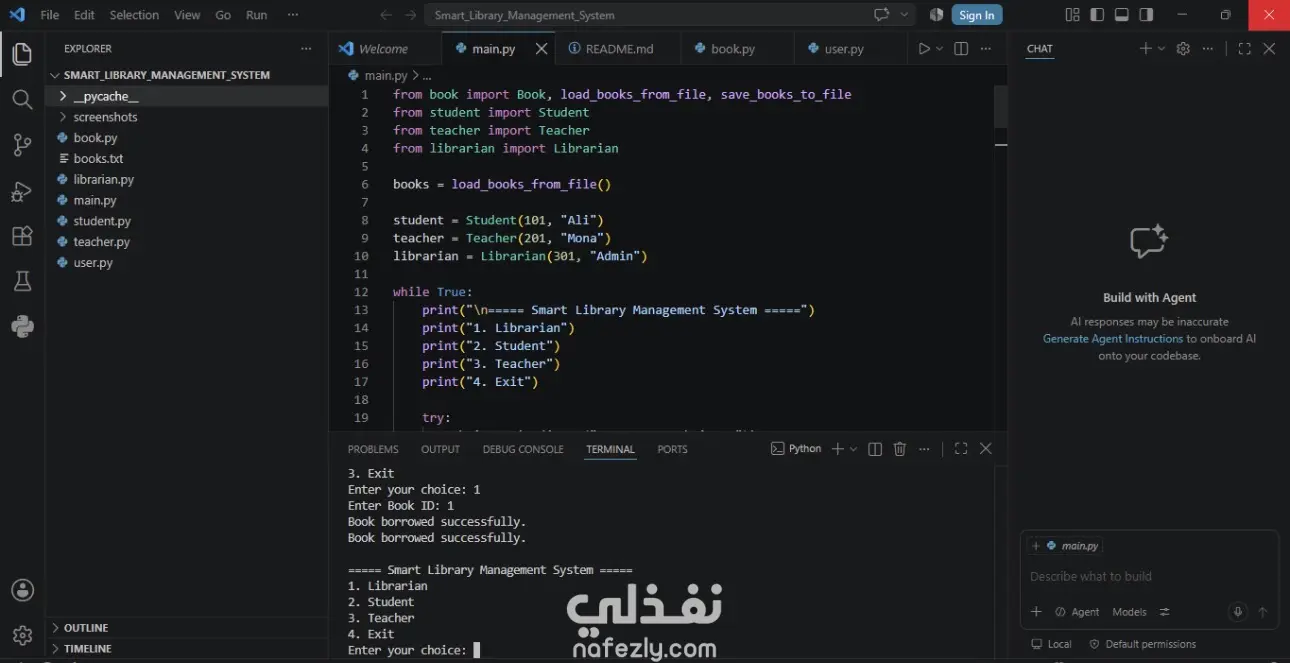1290x663 pixels.
Task: Run the Python file with play button
Action: 924,48
